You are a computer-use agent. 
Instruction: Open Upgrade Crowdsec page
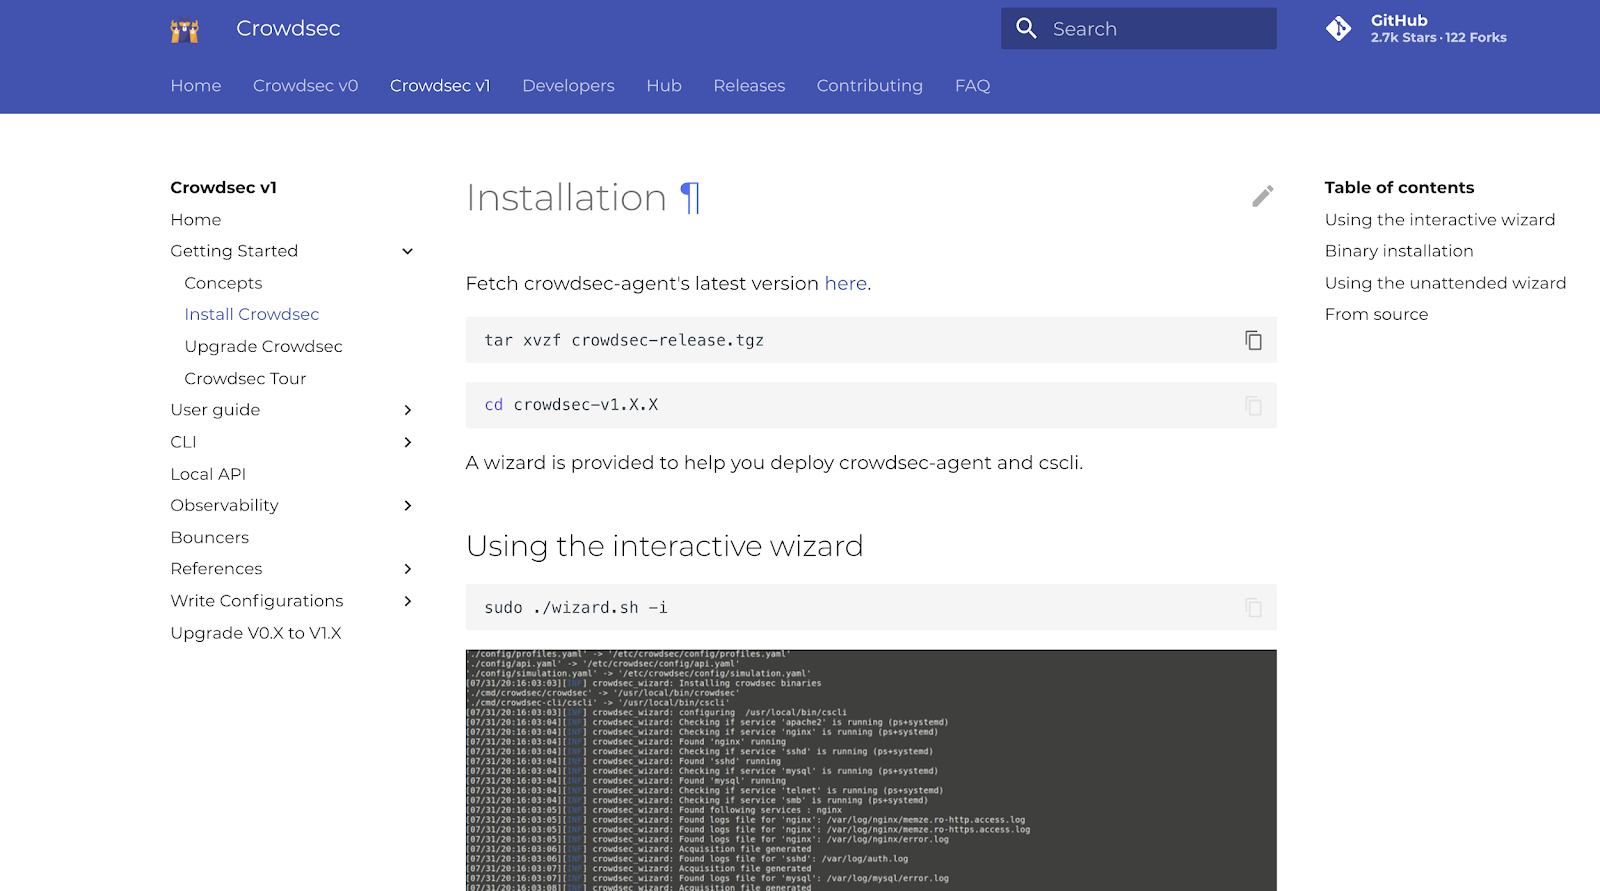pyautogui.click(x=264, y=346)
